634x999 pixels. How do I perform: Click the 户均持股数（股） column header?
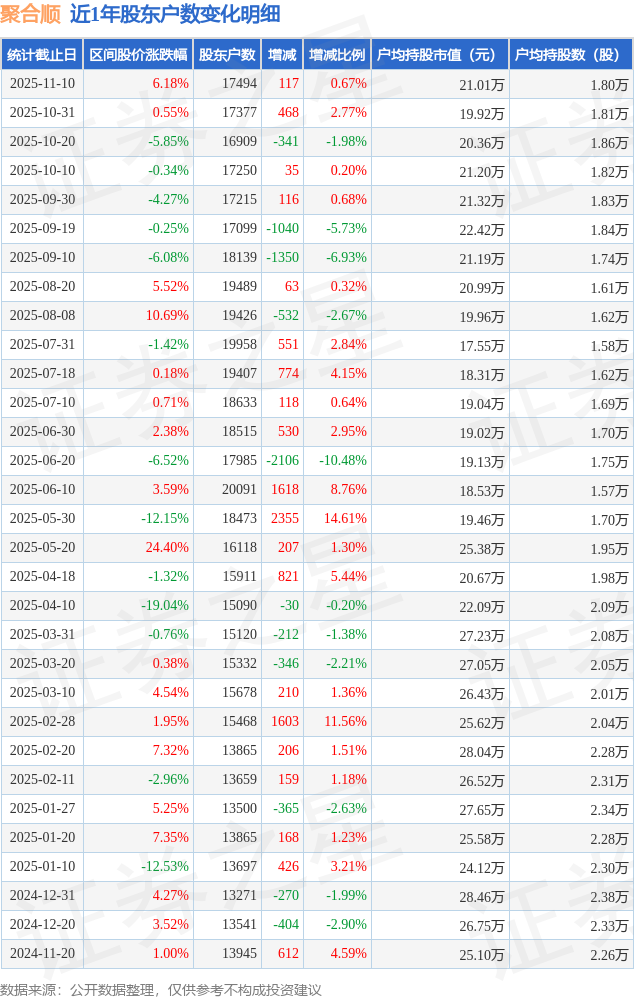(x=570, y=55)
